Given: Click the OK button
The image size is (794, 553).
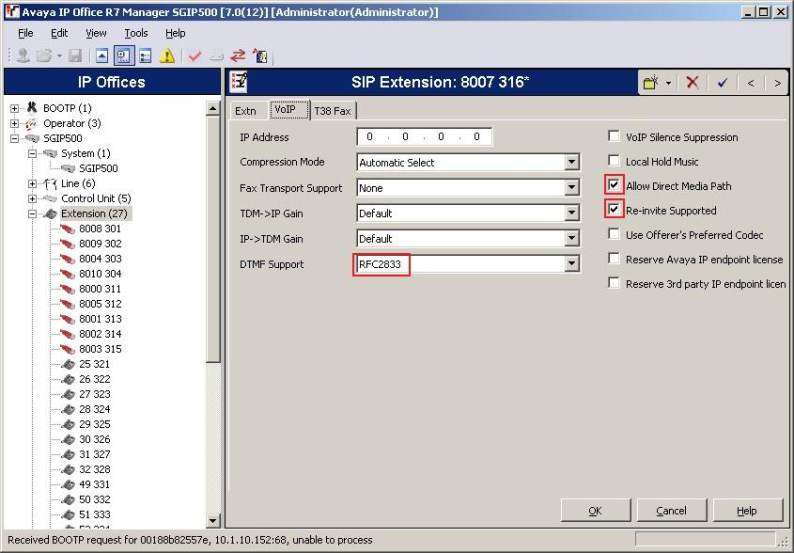Looking at the screenshot, I should (x=595, y=511).
